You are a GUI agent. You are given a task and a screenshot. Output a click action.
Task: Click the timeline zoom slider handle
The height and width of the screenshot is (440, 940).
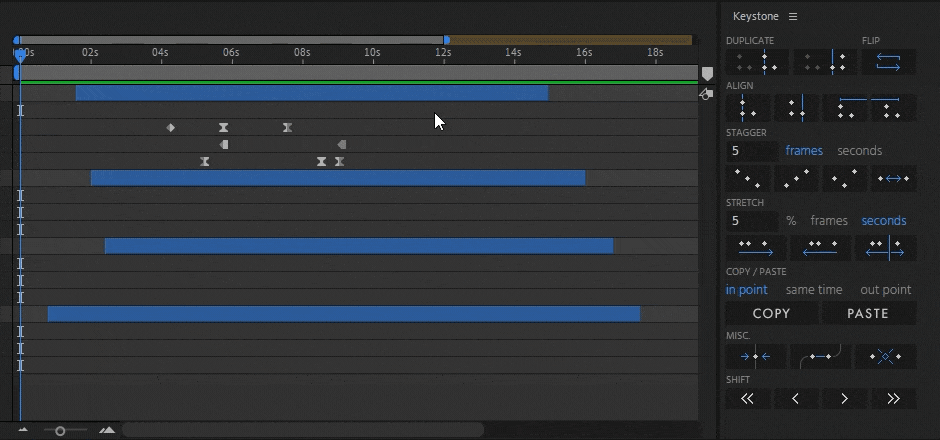tap(60, 431)
